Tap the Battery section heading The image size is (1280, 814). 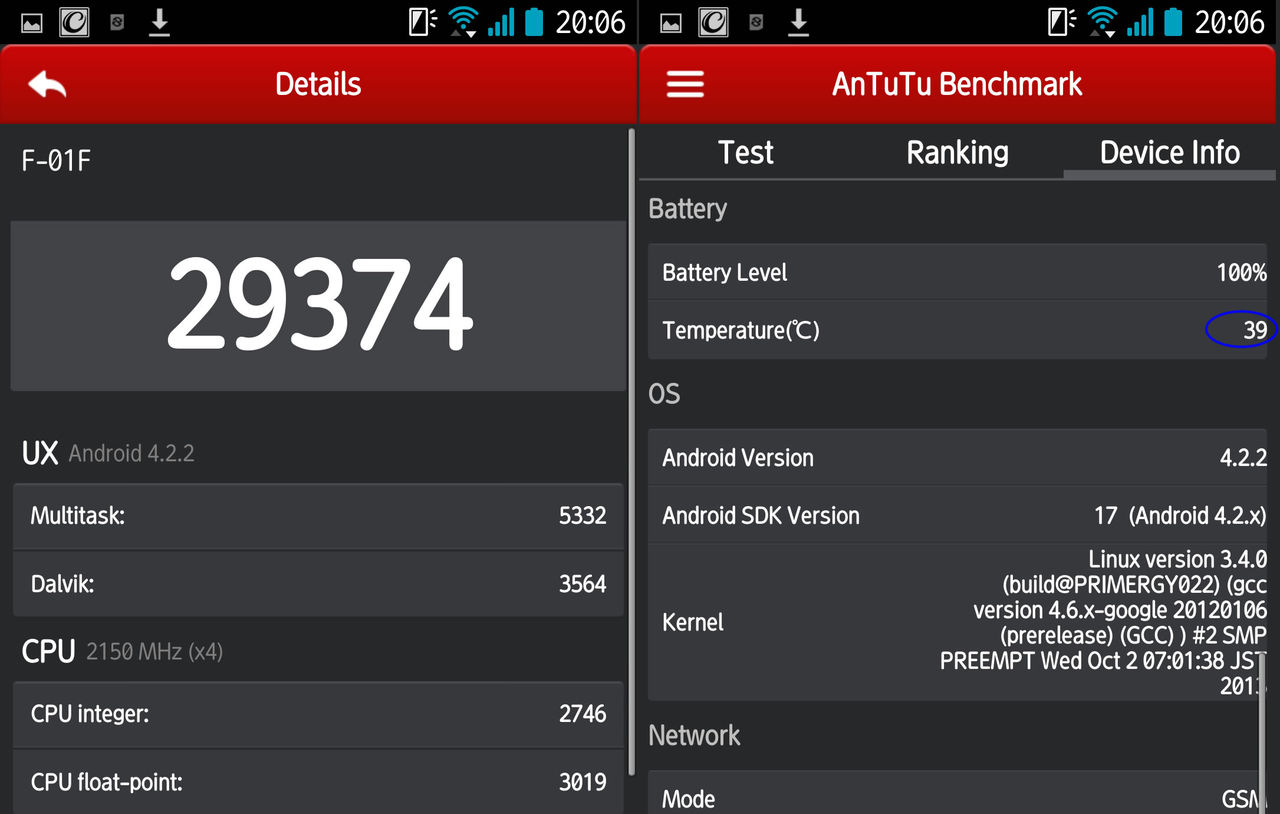688,209
